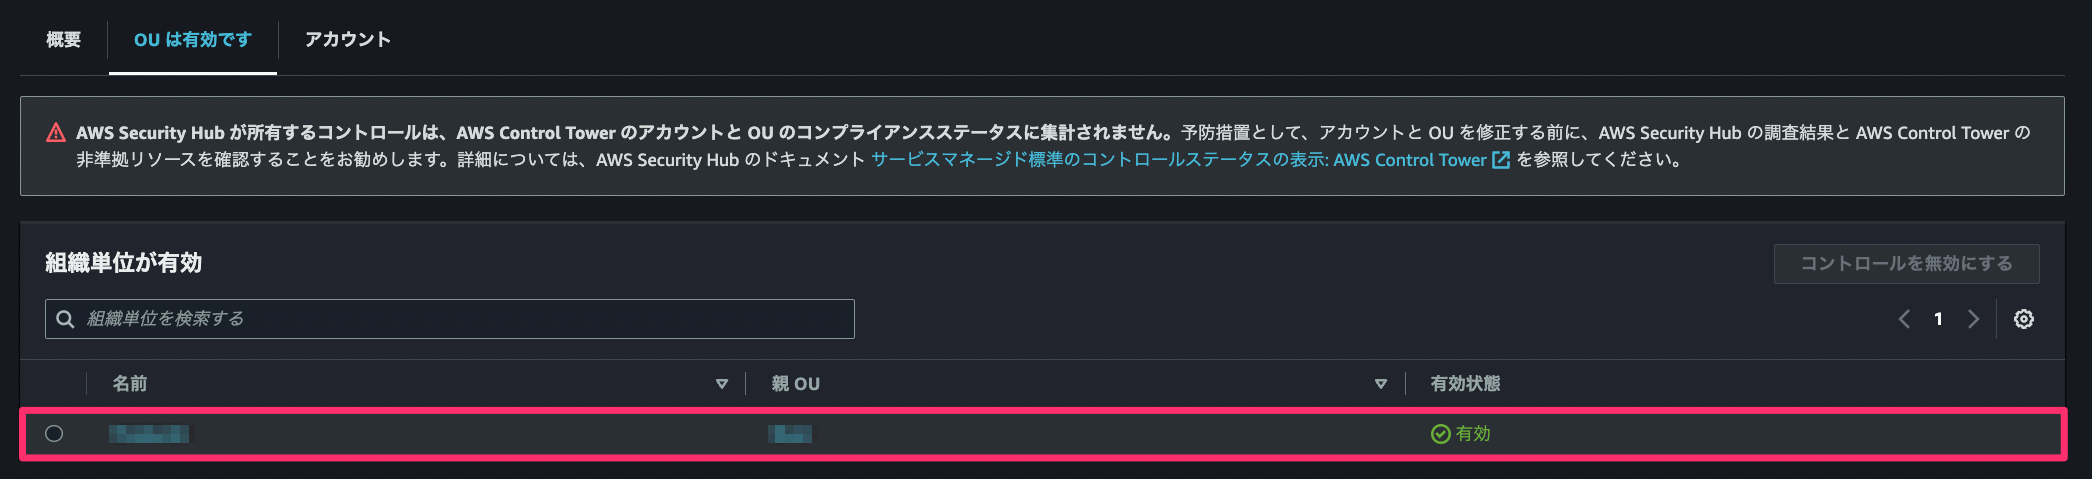
Task: Click the blurred OU name in the row
Action: [x=149, y=434]
